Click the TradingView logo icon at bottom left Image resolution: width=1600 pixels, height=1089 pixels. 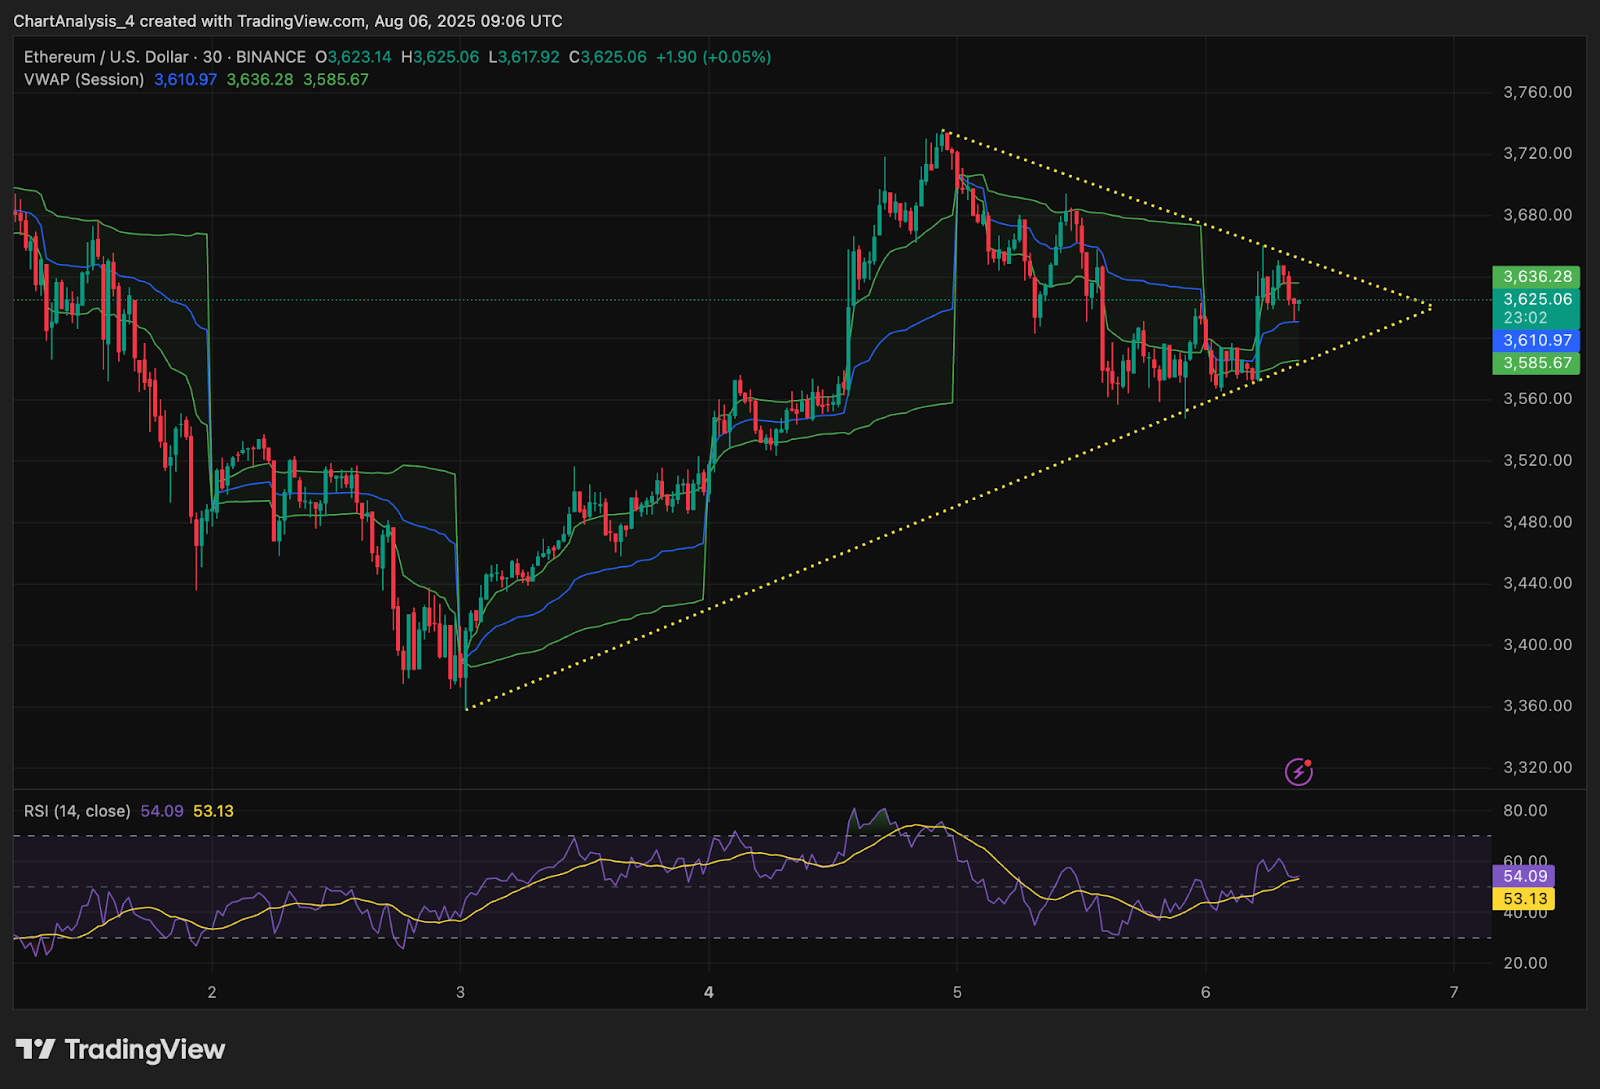pyautogui.click(x=36, y=1049)
